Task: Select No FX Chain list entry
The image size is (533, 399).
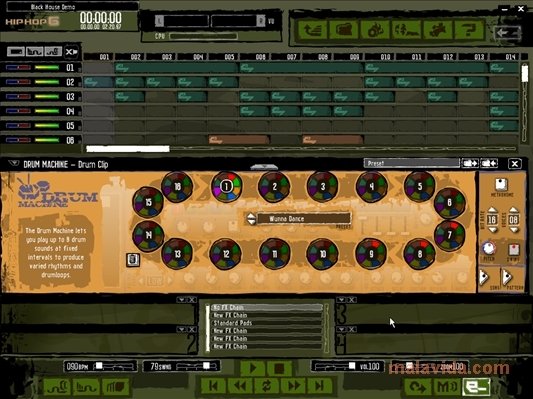Action: pyautogui.click(x=266, y=308)
